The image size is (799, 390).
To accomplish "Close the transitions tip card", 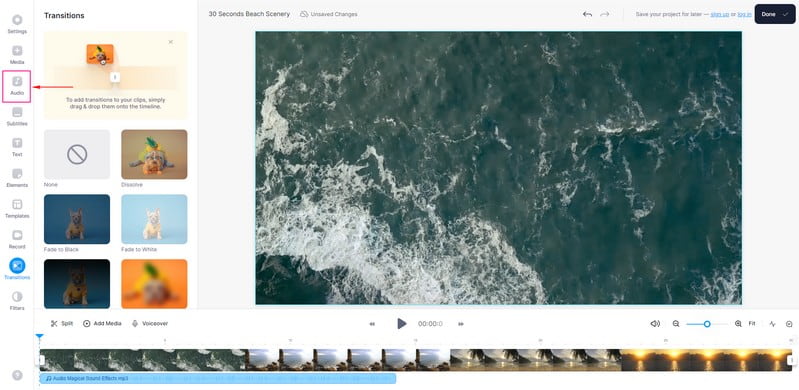I will [171, 42].
